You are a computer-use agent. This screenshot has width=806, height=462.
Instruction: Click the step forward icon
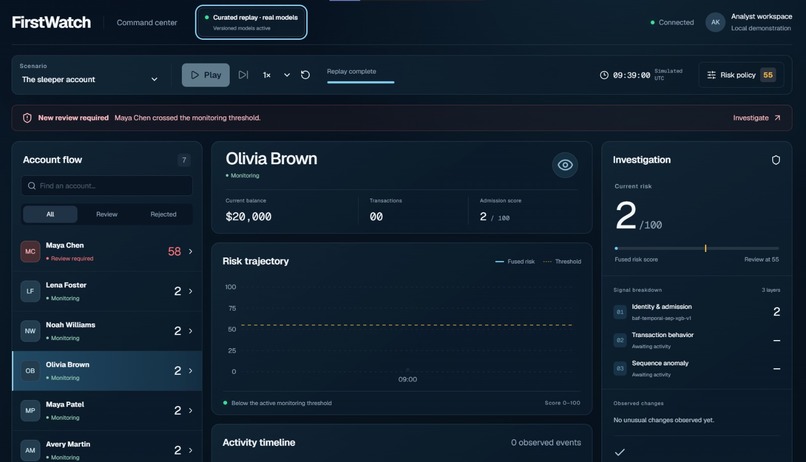(243, 75)
